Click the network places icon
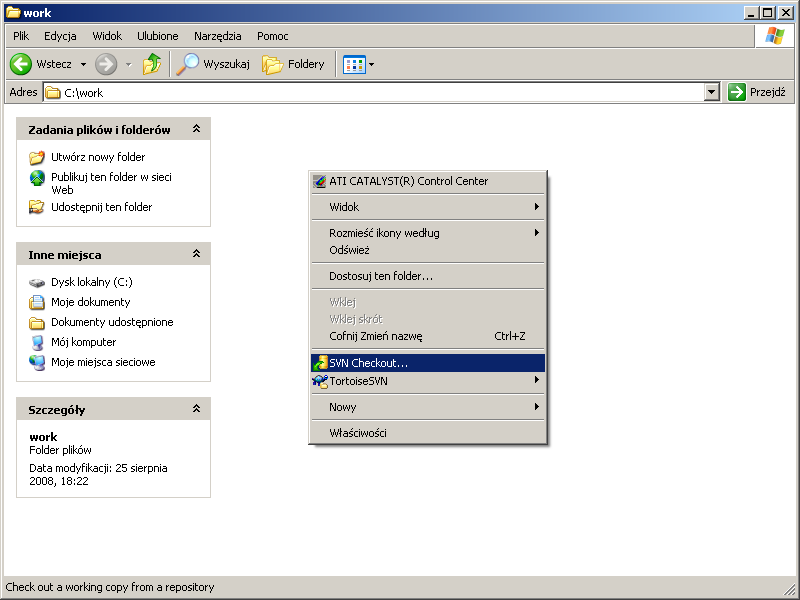Viewport: 800px width, 600px height. pos(37,362)
